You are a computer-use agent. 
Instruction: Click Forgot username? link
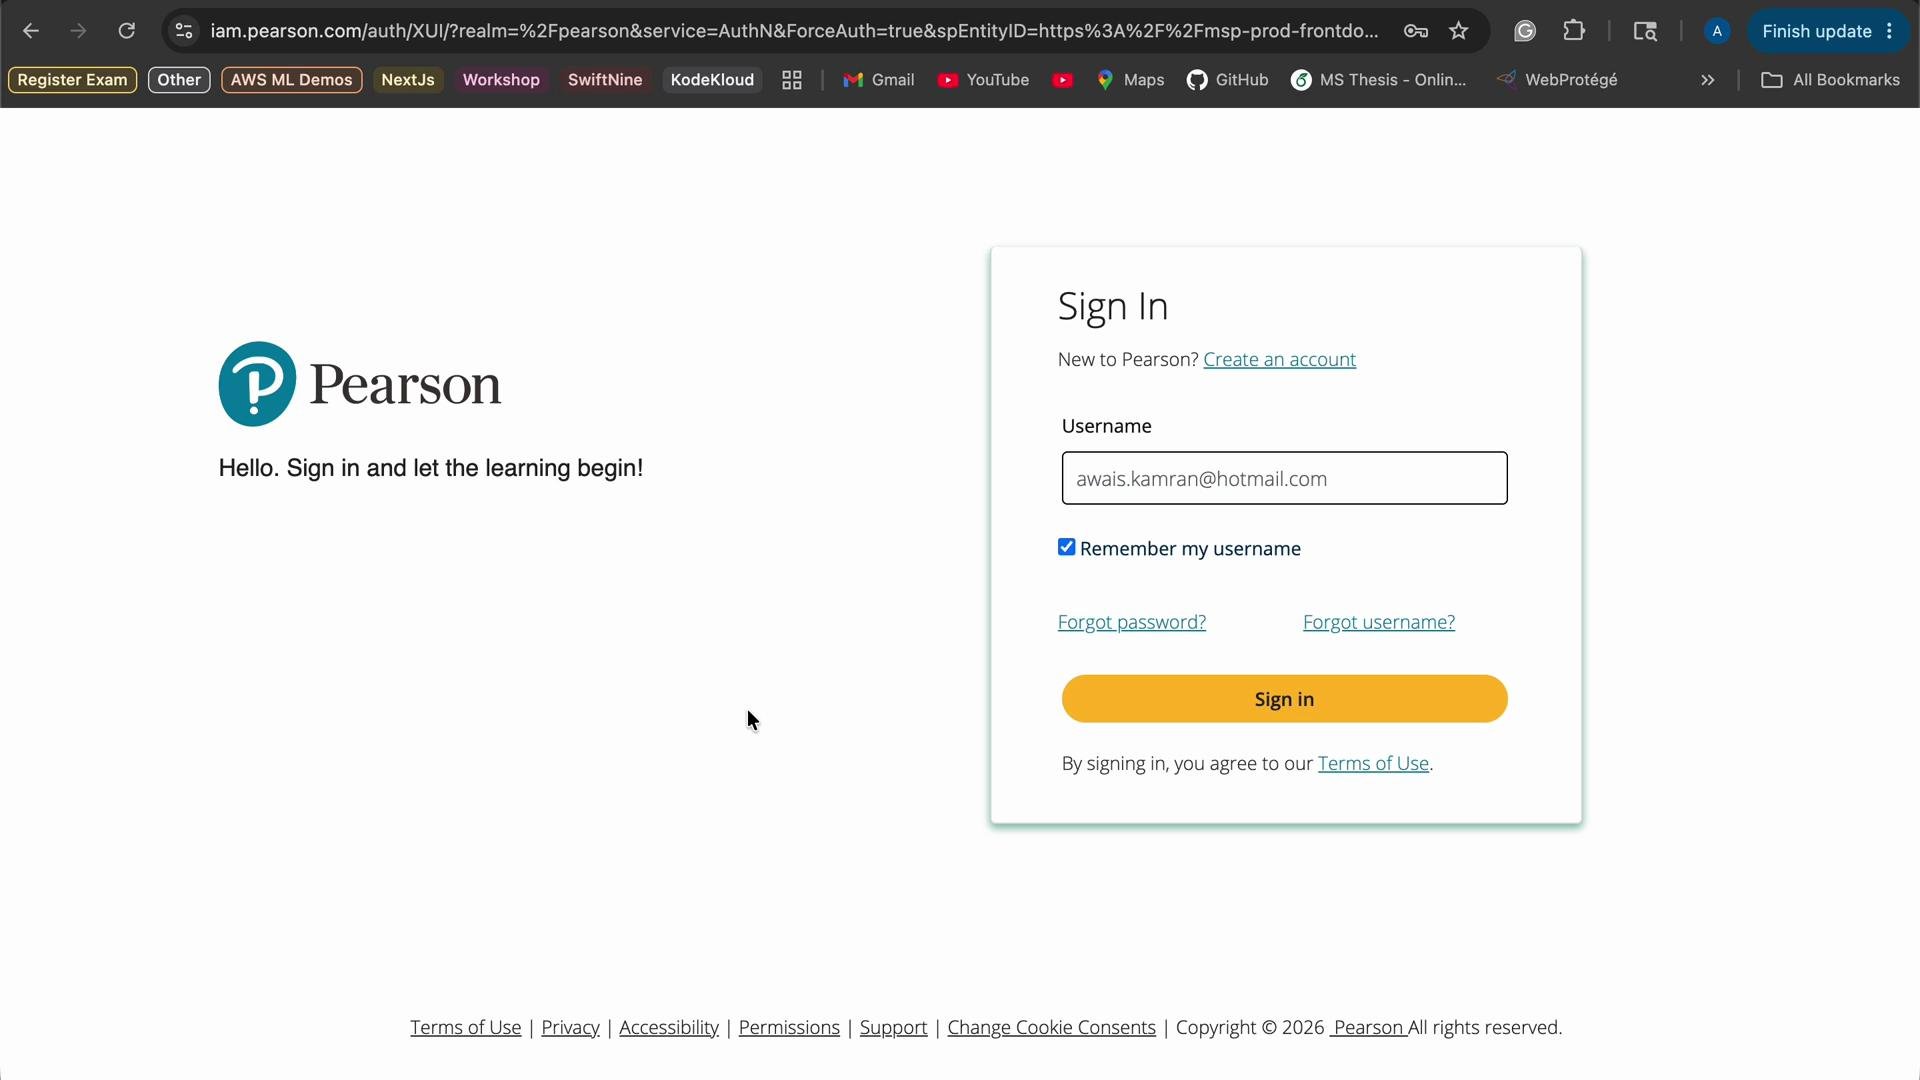pos(1378,622)
